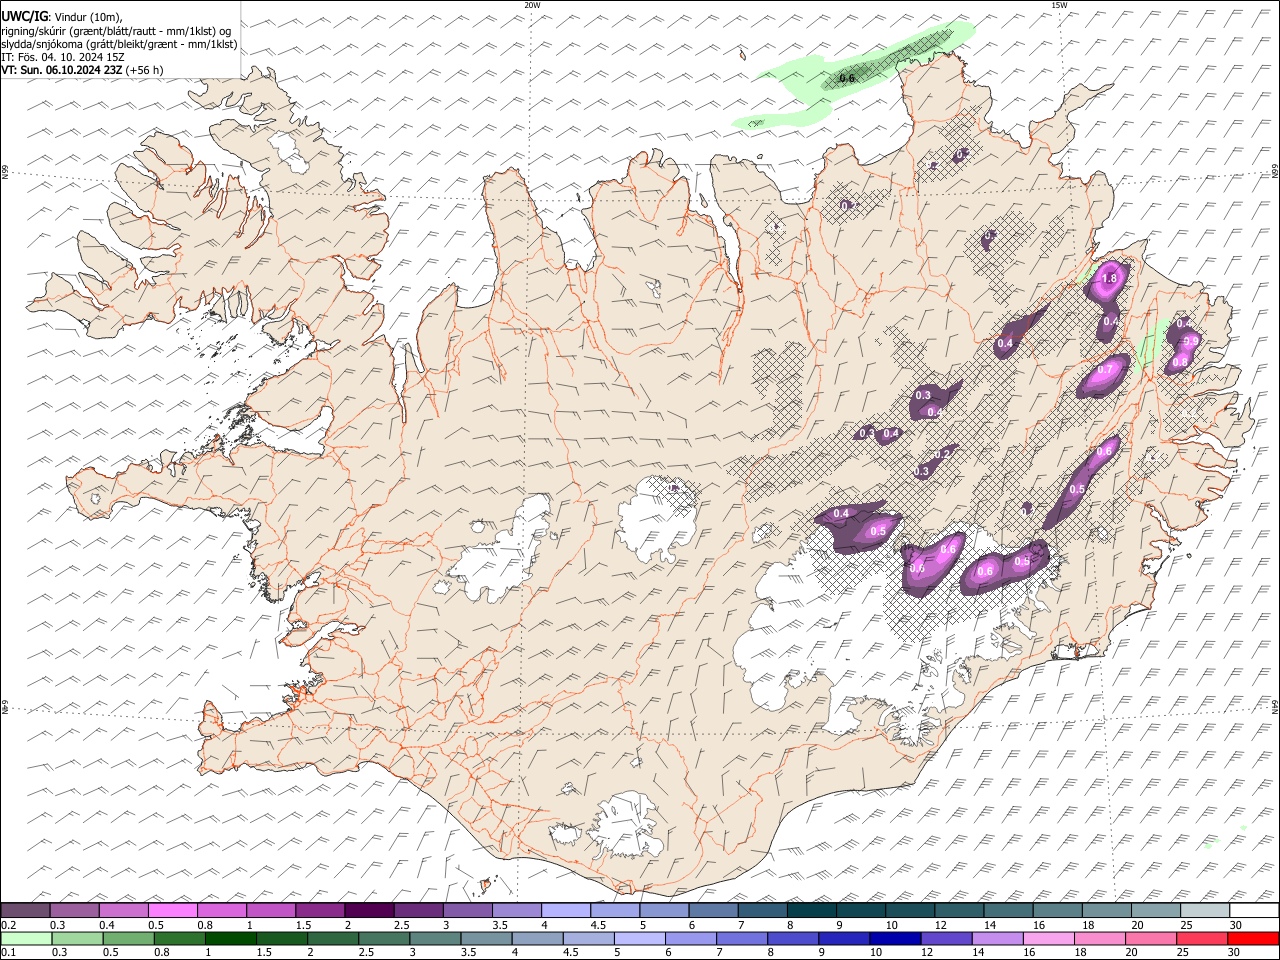Click the 0.7 snowfall value on the map
This screenshot has height=960, width=1280.
pos(1105,370)
